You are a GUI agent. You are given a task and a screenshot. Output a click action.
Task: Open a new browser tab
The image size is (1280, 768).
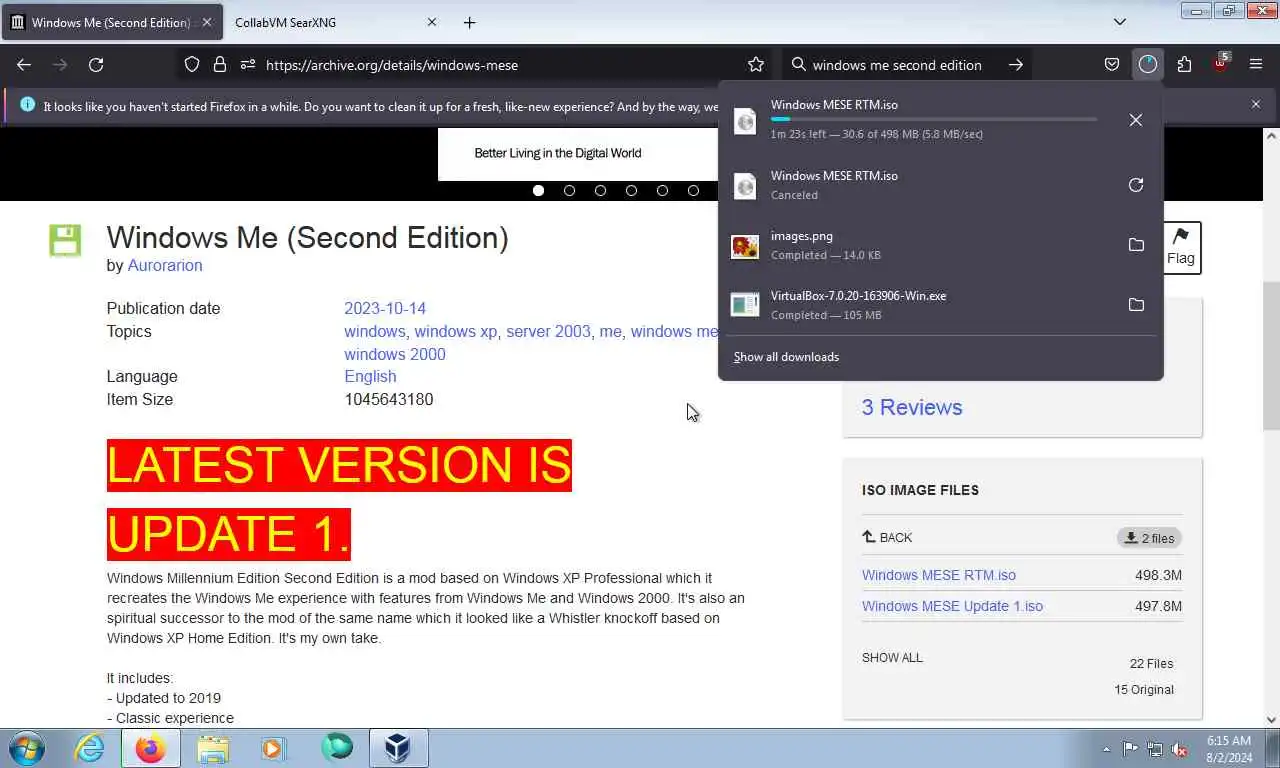point(470,22)
